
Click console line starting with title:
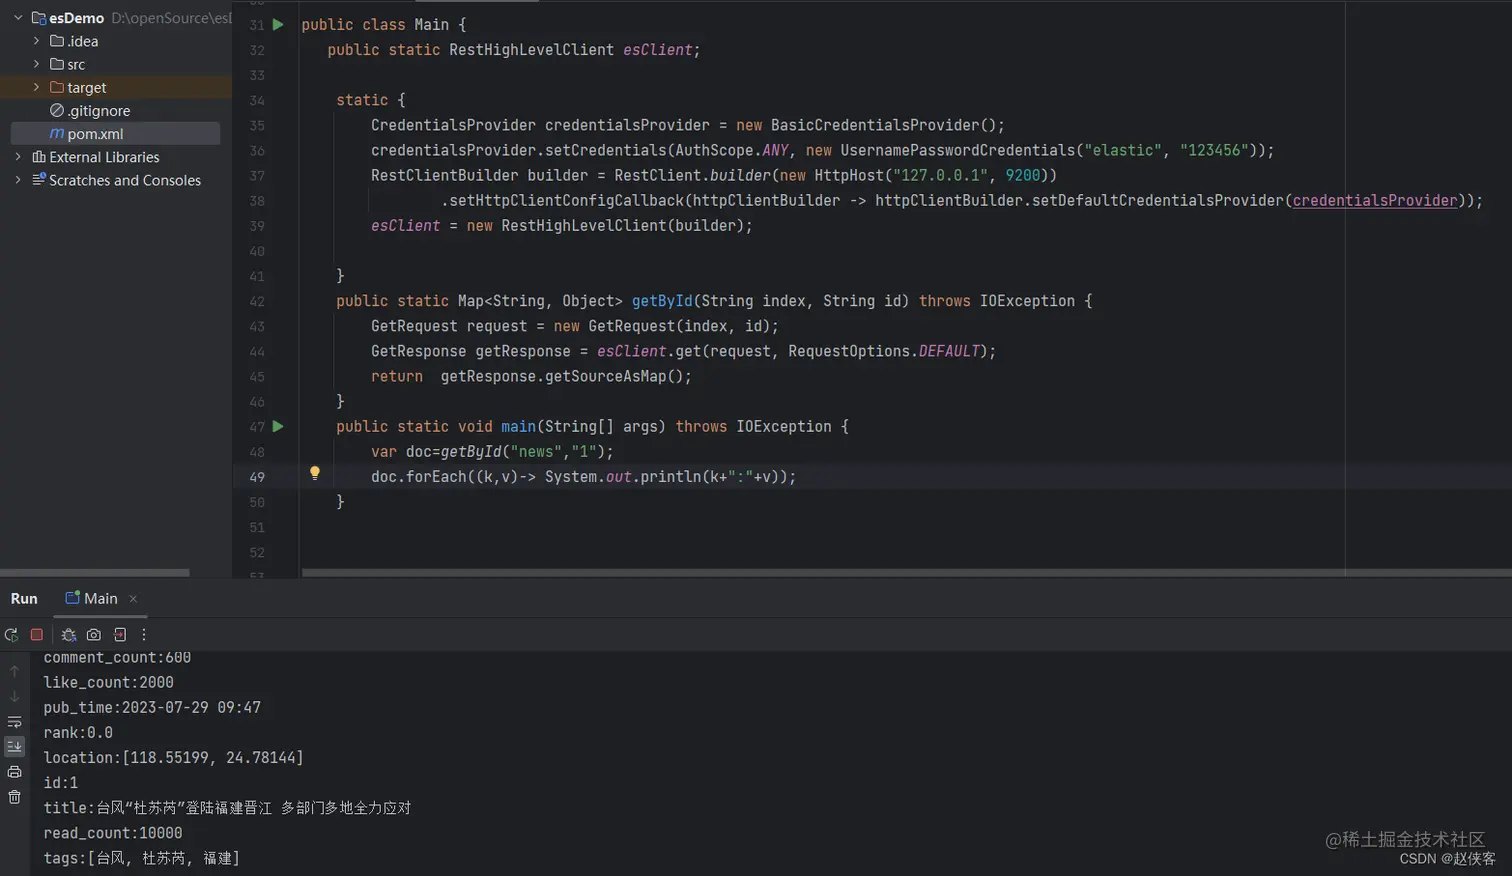click(227, 808)
